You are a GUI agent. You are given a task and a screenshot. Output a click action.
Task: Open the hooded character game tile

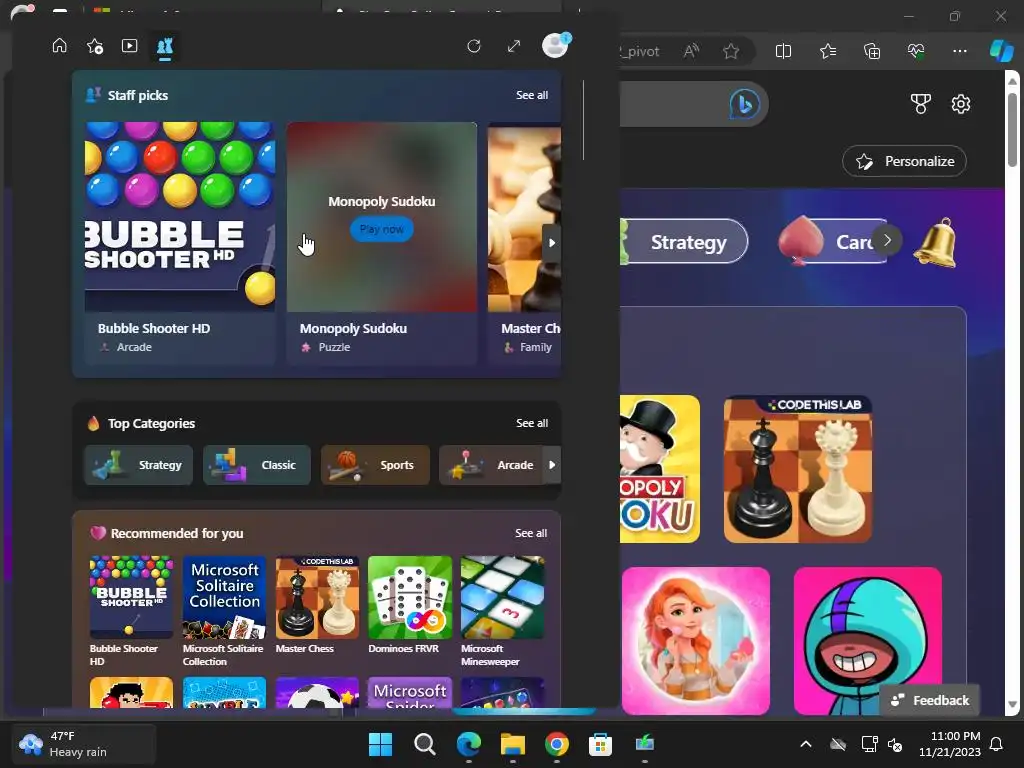coord(867,641)
